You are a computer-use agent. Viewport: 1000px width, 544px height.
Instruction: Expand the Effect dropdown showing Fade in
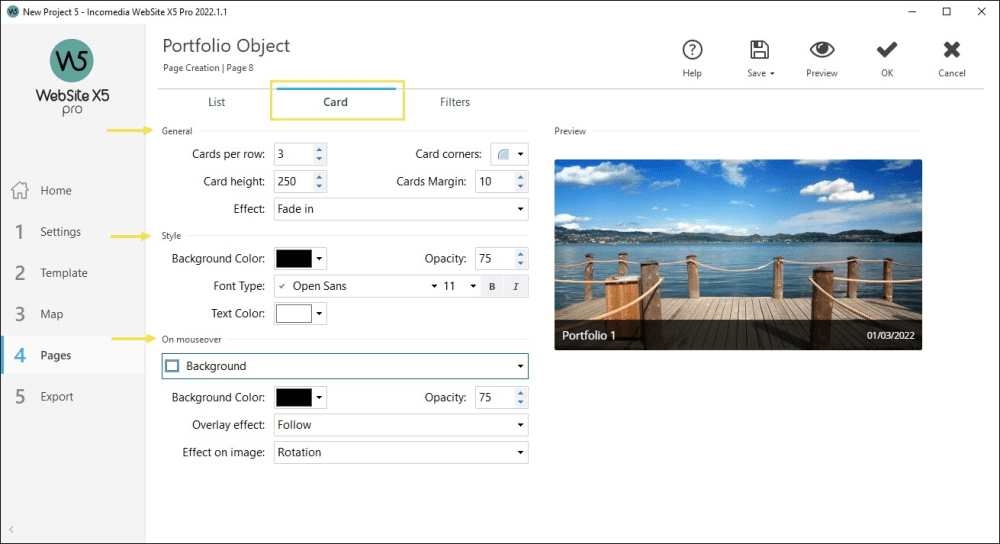(x=400, y=210)
